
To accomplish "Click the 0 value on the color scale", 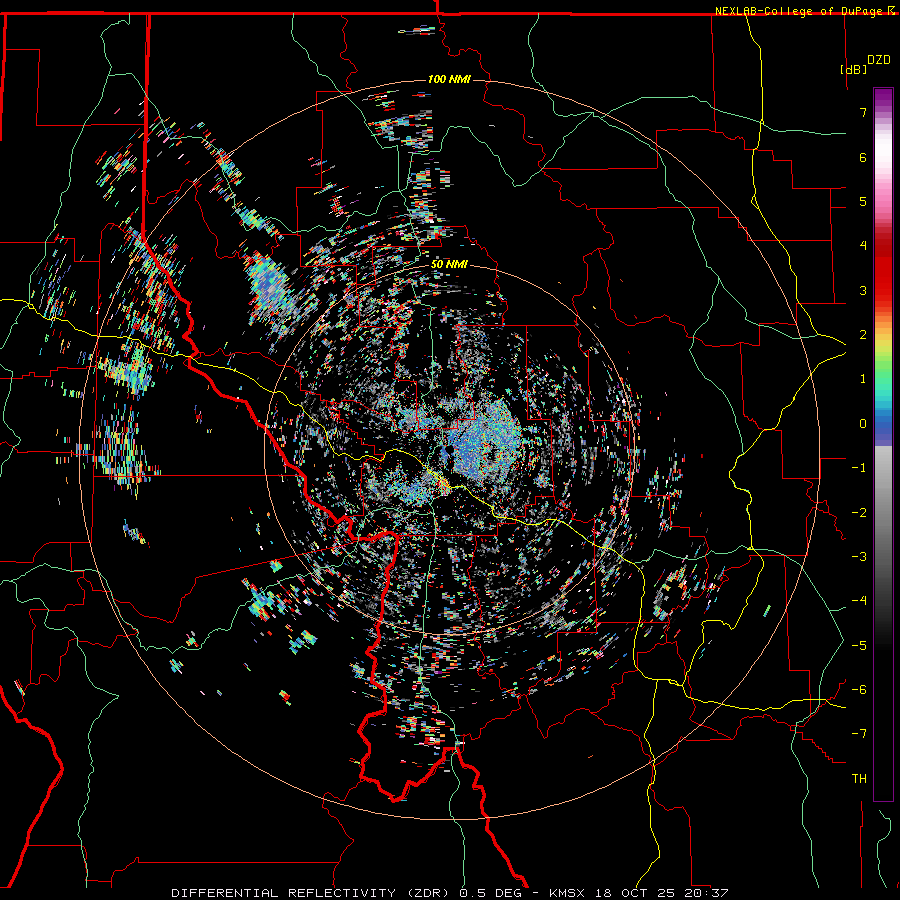I will (x=863, y=424).
